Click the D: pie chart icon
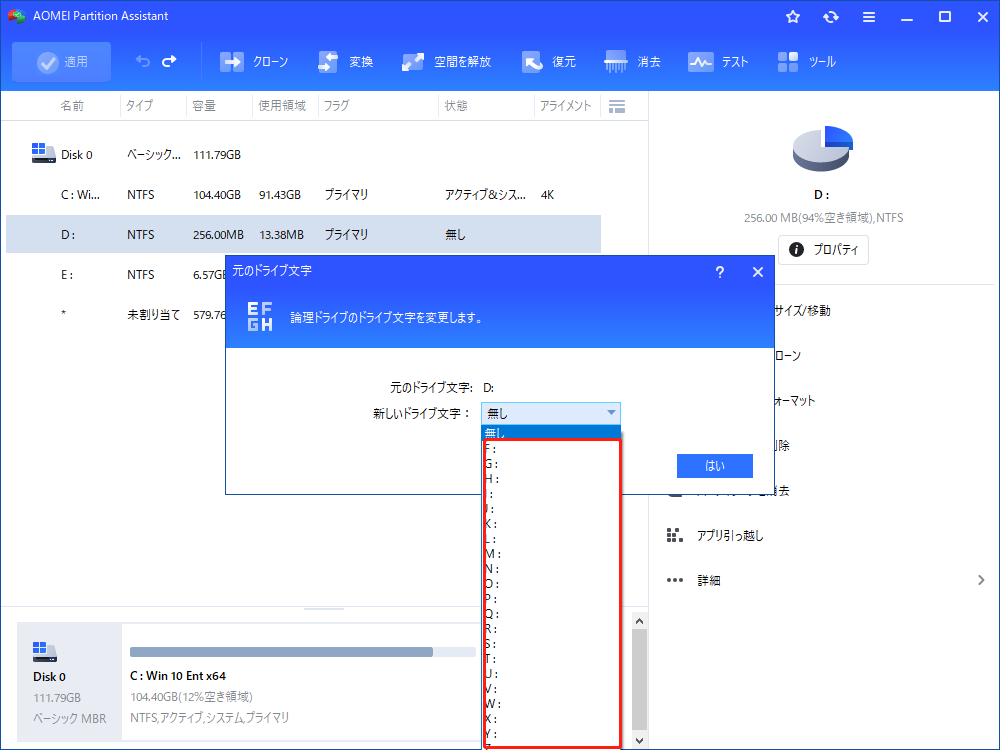 click(x=822, y=149)
